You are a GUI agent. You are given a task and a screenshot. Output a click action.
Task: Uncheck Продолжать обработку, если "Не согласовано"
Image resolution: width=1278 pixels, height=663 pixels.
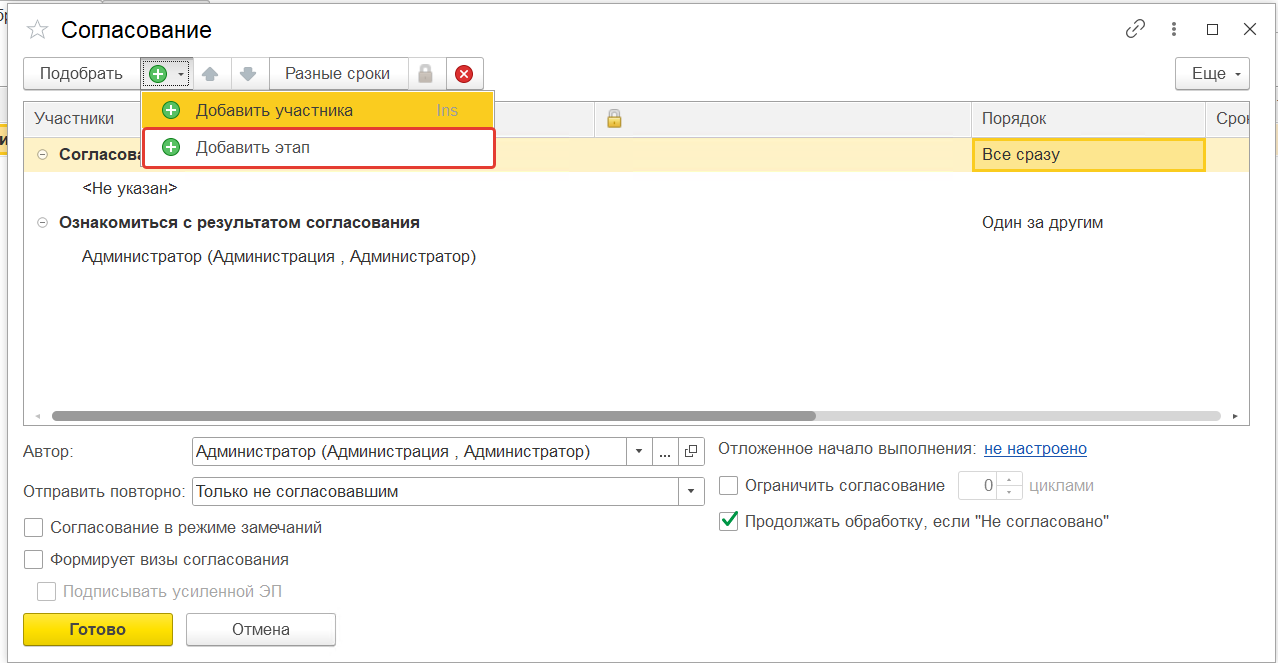[729, 521]
